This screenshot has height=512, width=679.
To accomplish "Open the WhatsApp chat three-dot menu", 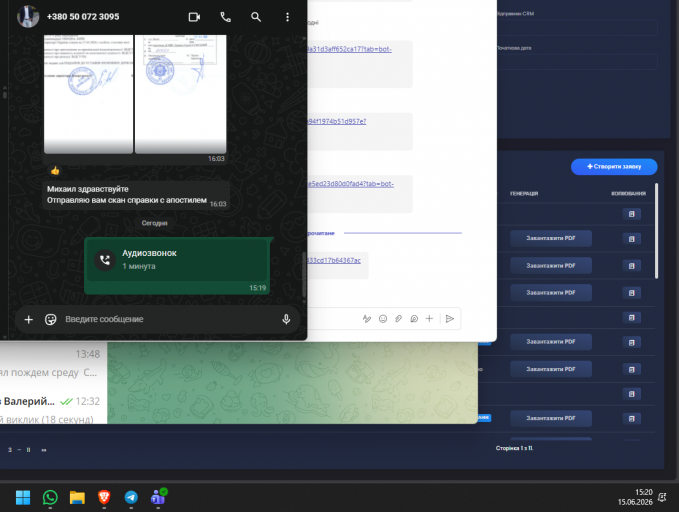I will tap(287, 17).
